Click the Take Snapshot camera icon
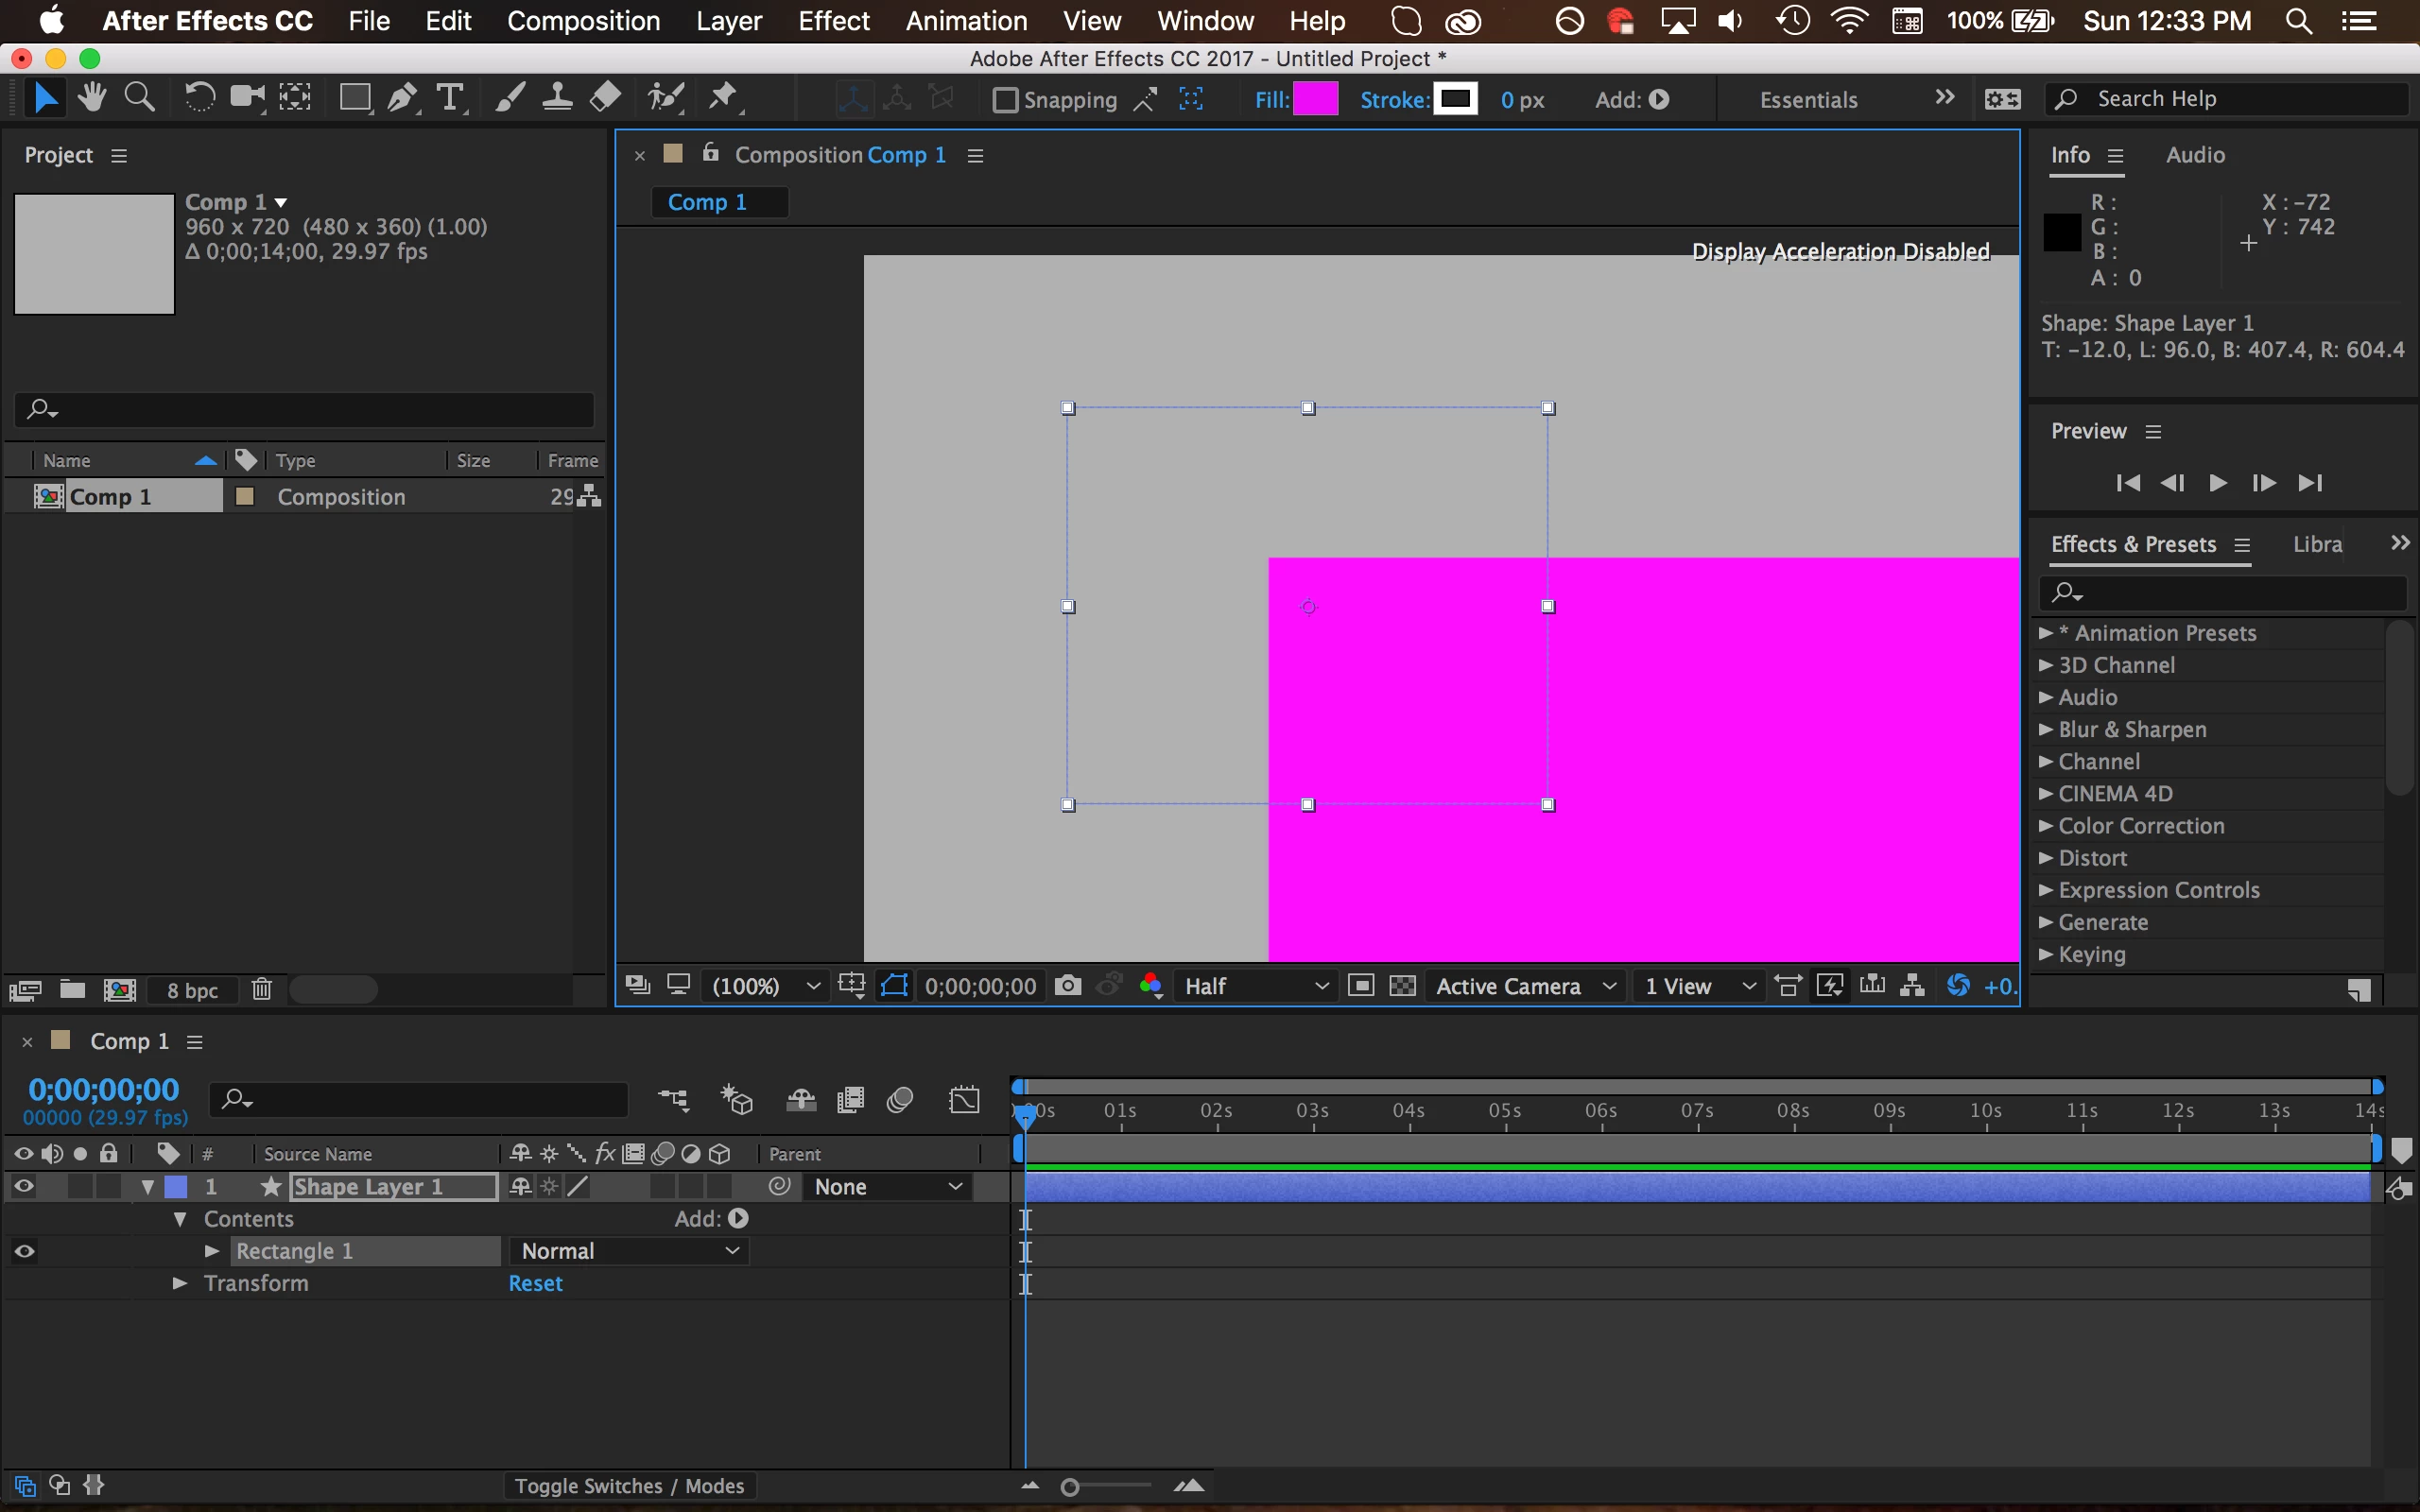The width and height of the screenshot is (2420, 1512). click(x=1068, y=986)
